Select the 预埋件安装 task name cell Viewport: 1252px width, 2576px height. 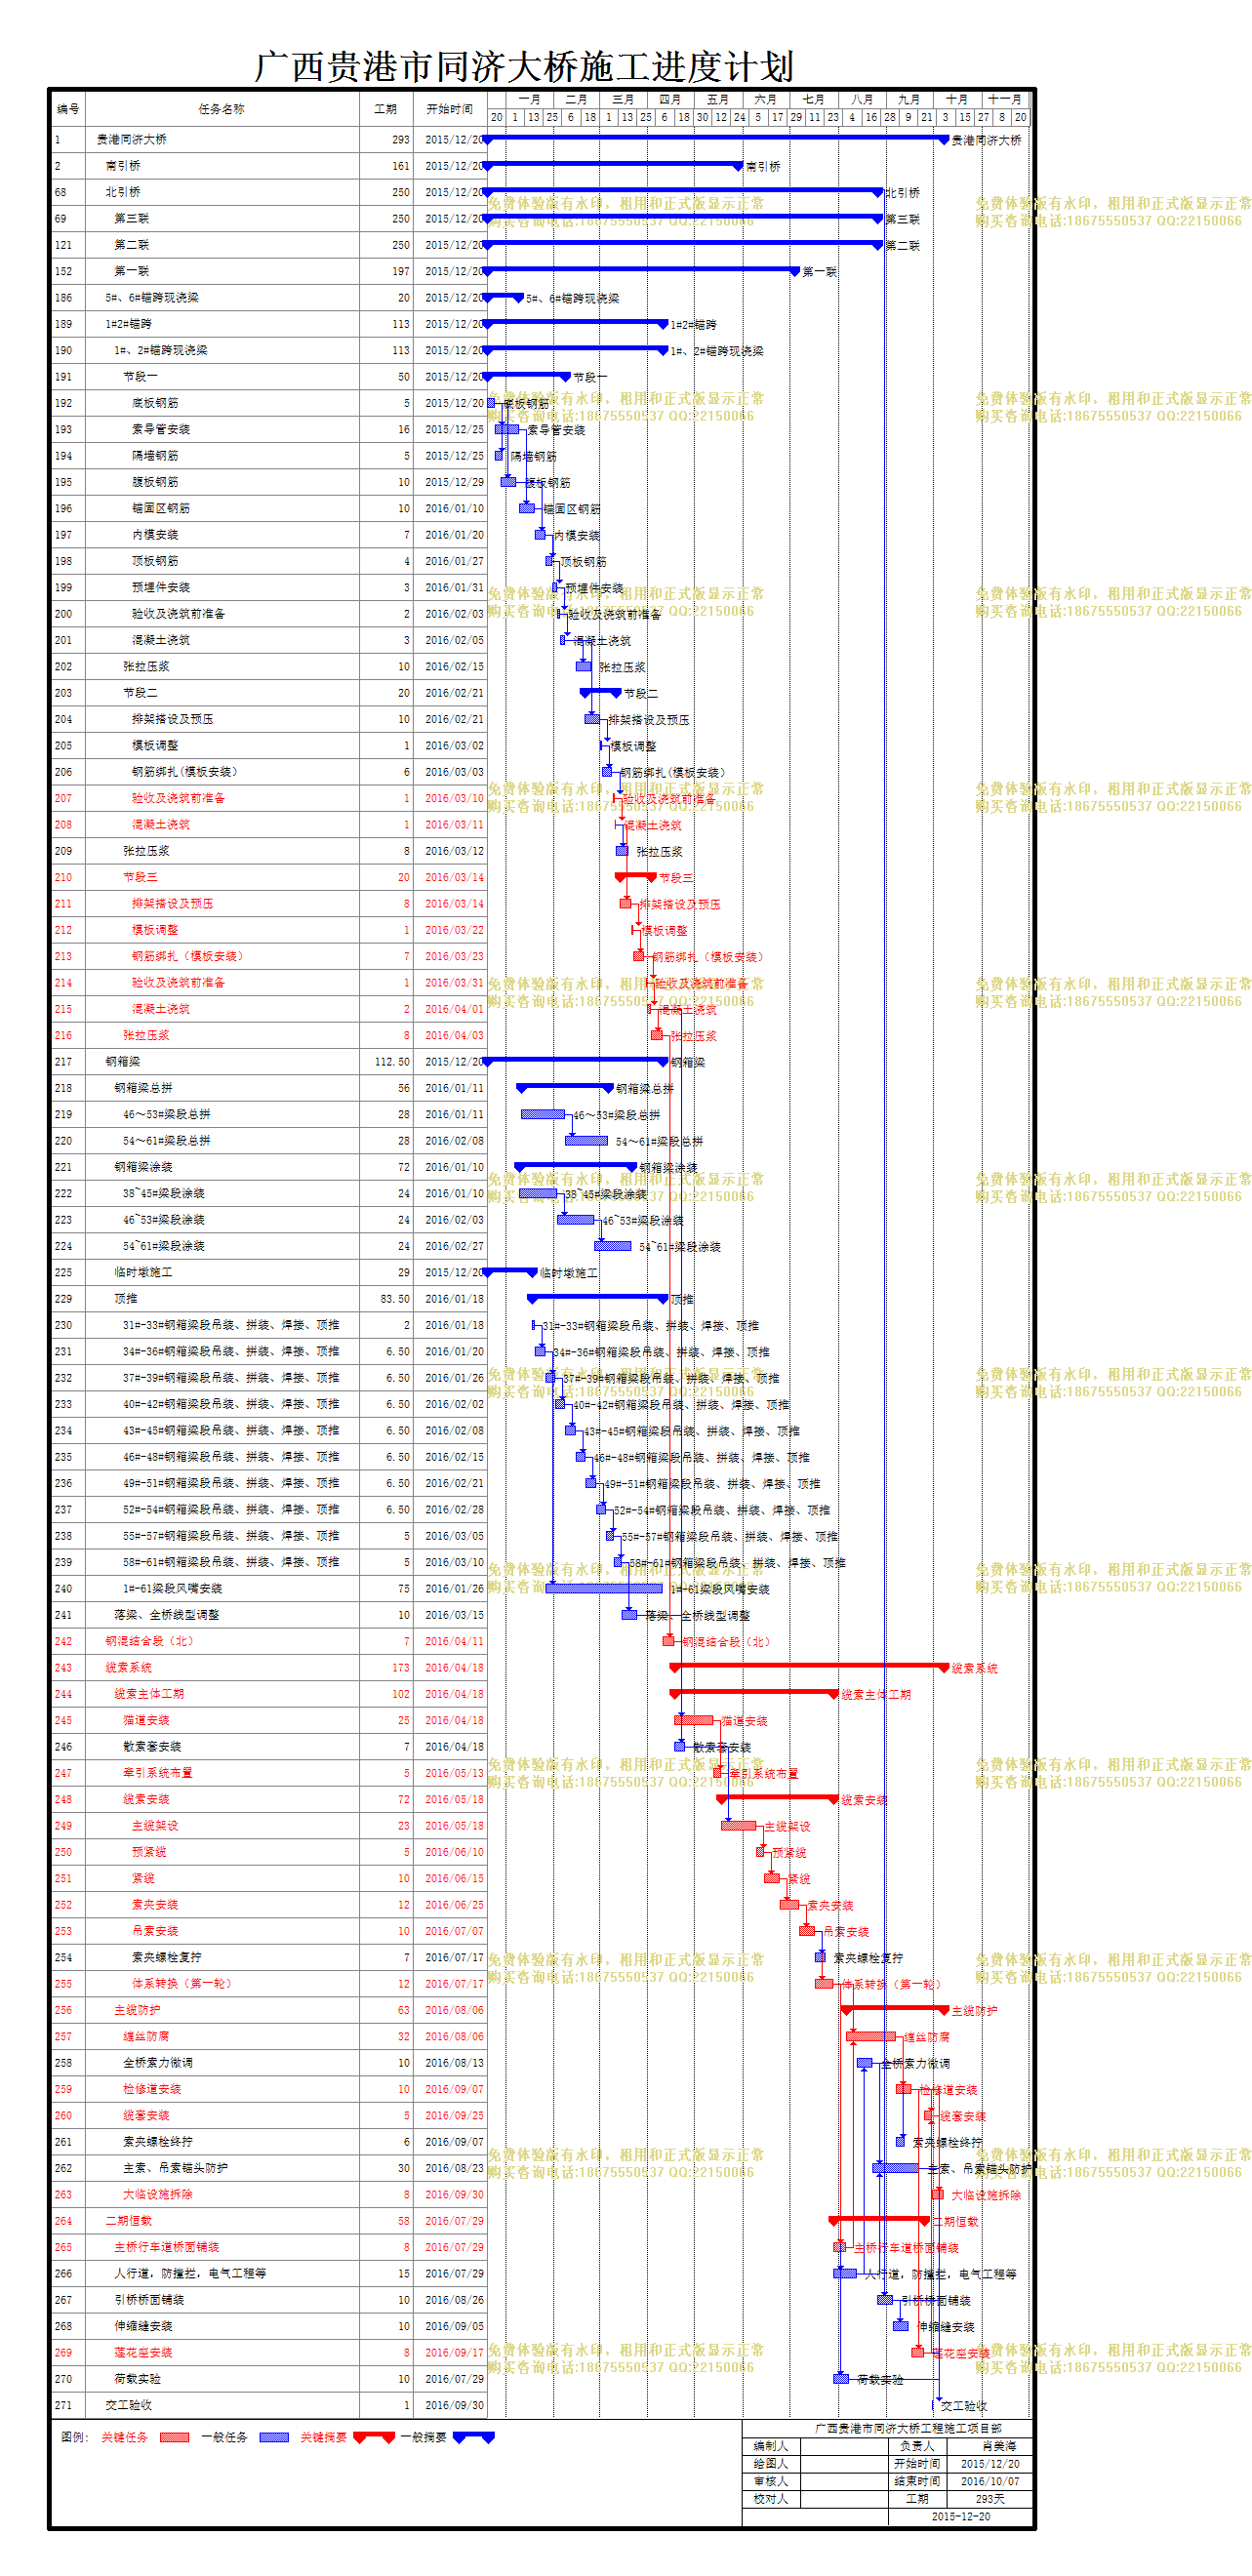pyautogui.click(x=160, y=587)
